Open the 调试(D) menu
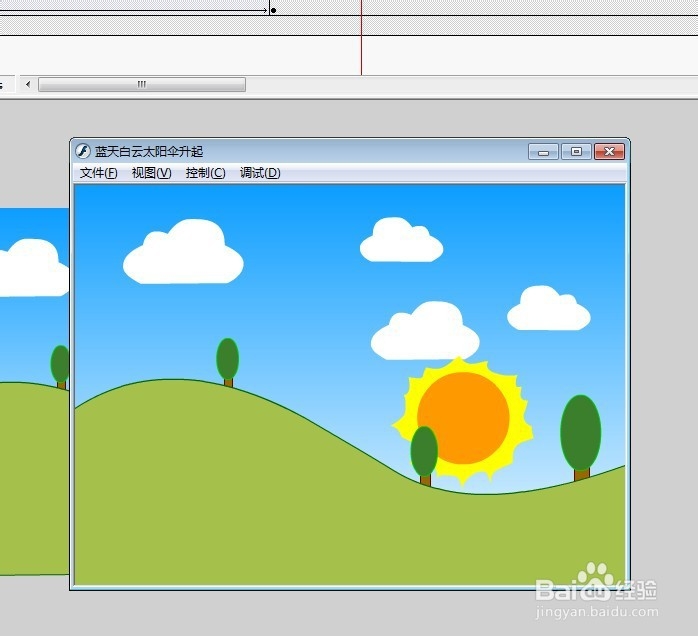 pos(260,173)
